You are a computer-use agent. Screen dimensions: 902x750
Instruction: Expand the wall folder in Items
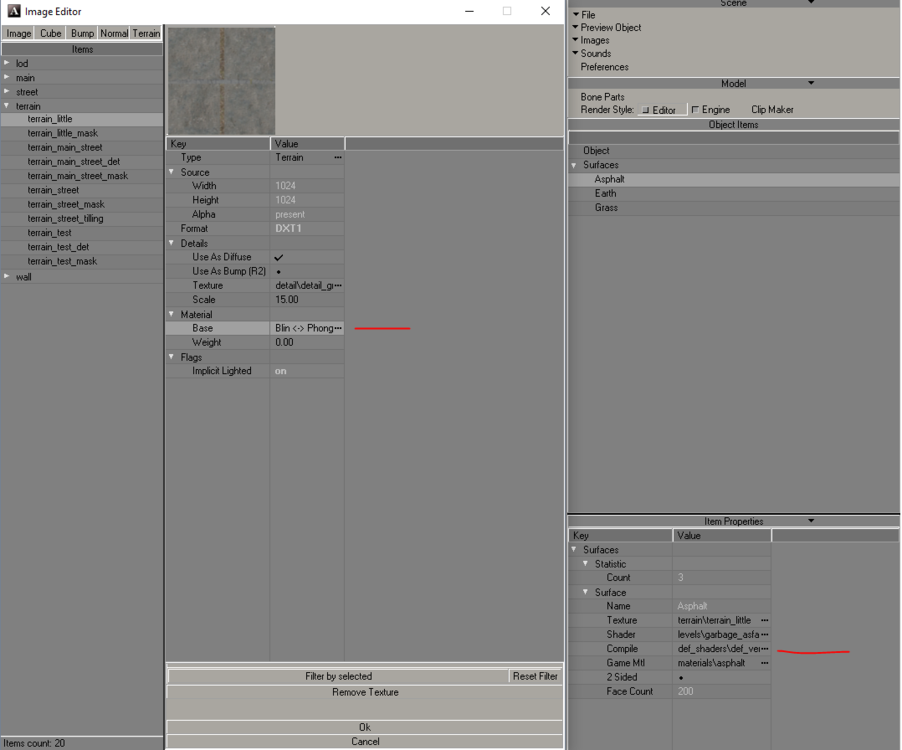[7, 277]
